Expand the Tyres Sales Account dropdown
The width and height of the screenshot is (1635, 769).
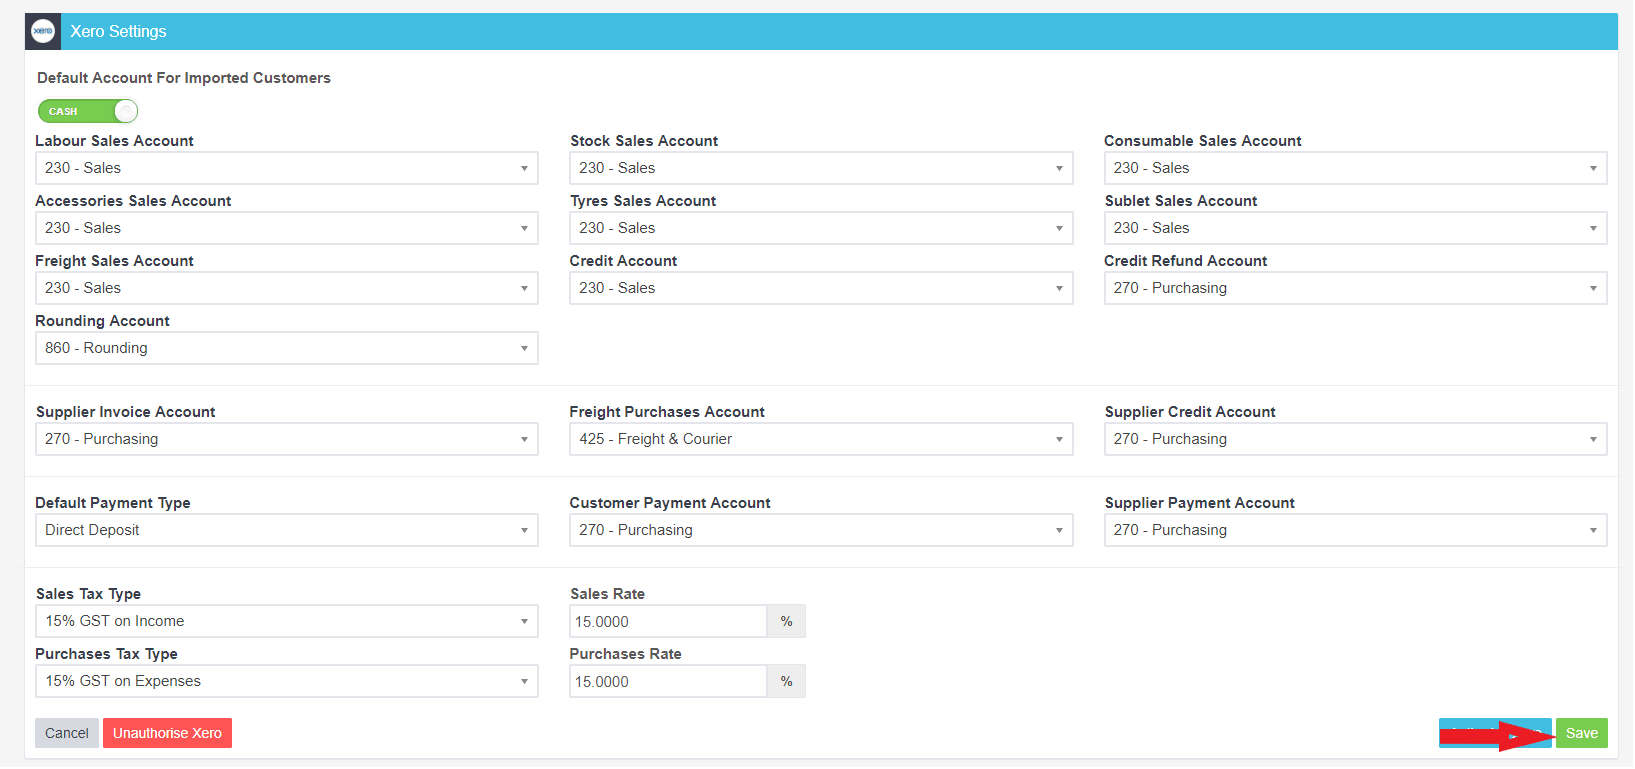[821, 228]
